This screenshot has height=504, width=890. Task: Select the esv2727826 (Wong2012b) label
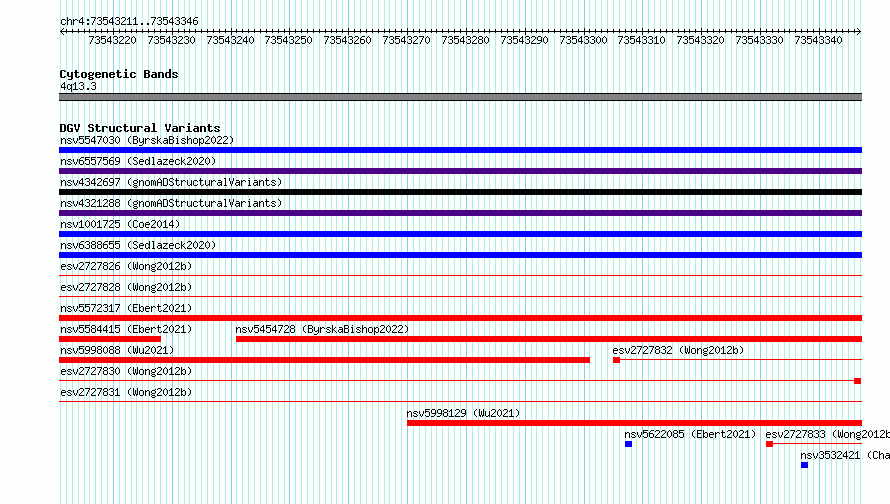tap(126, 266)
